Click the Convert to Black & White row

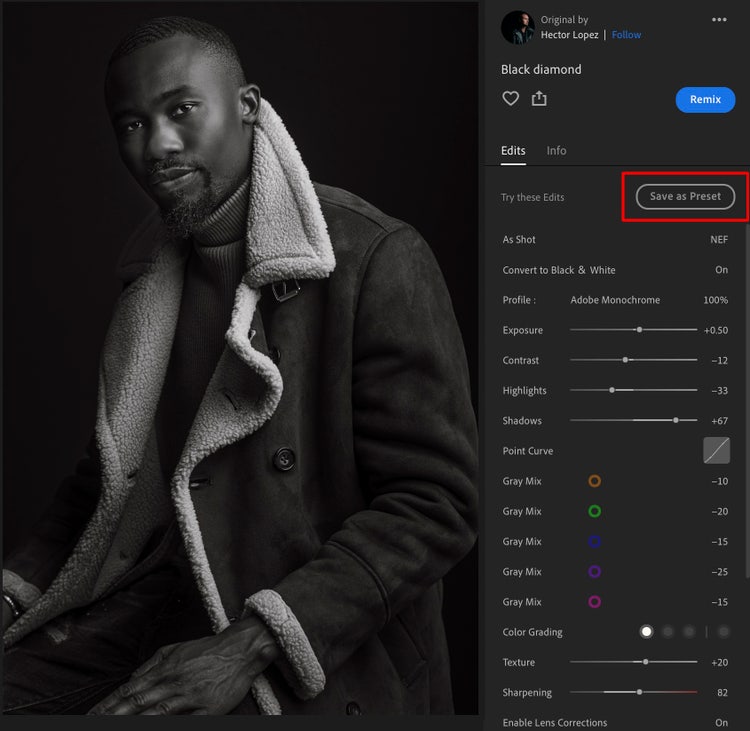615,270
